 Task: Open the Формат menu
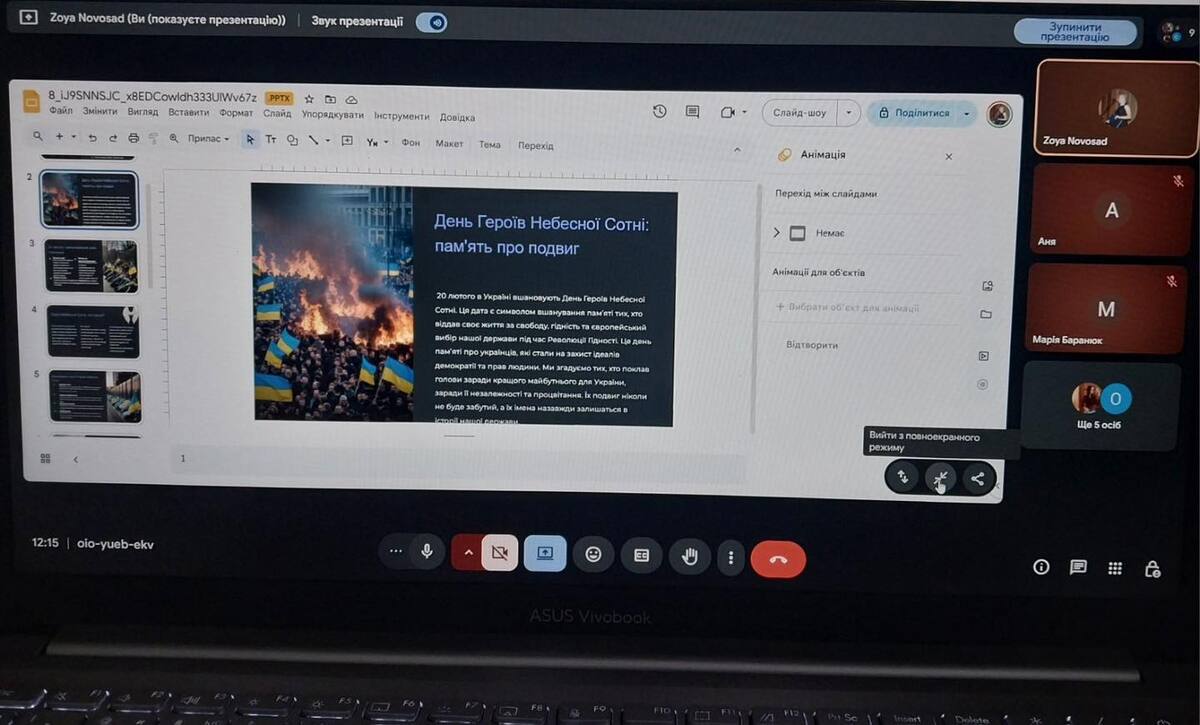tap(236, 114)
